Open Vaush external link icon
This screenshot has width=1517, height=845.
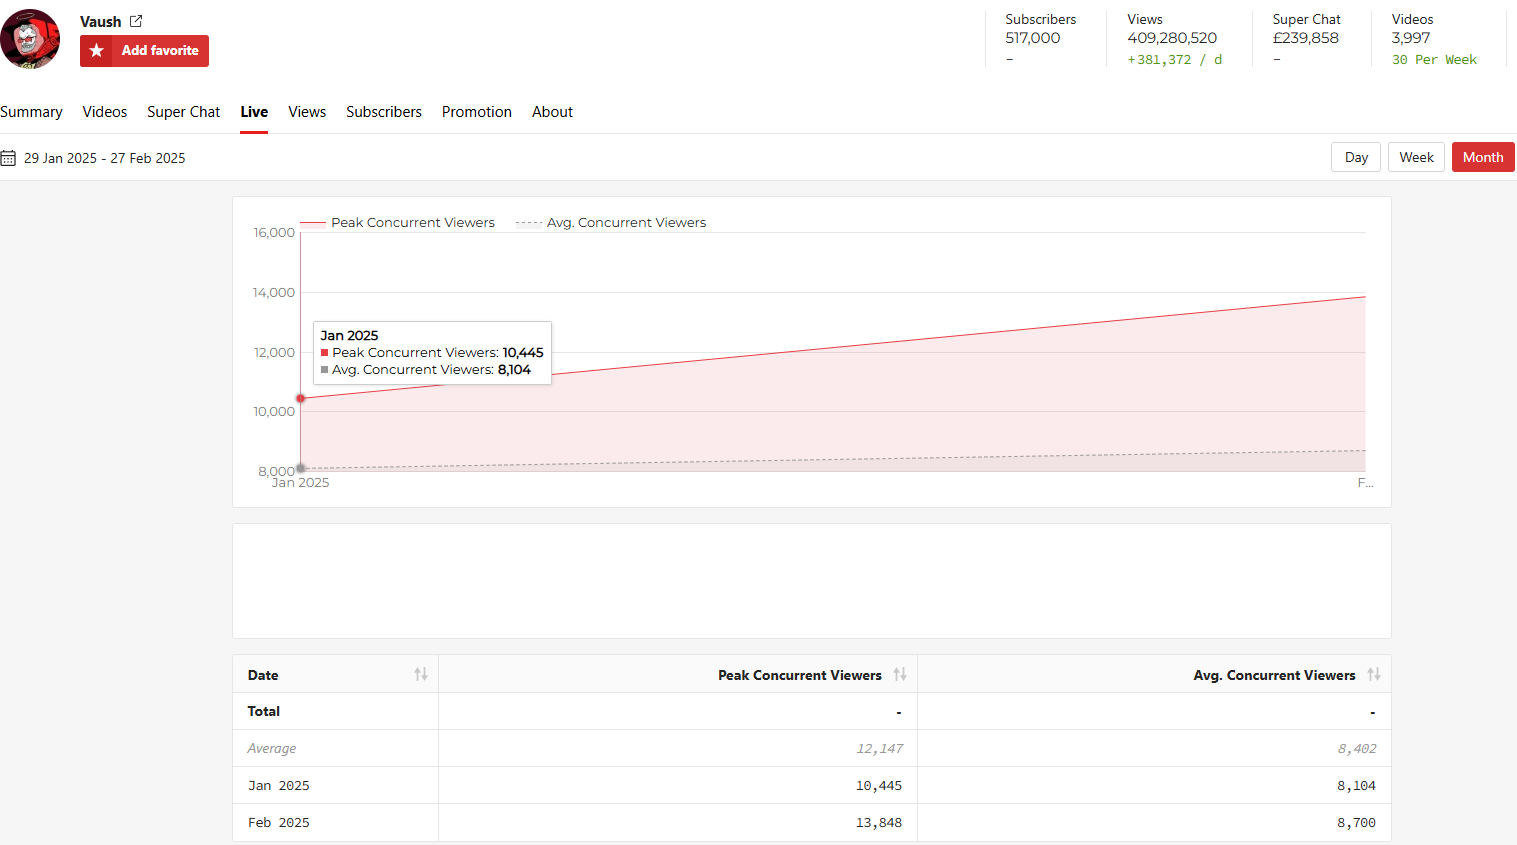(x=136, y=21)
